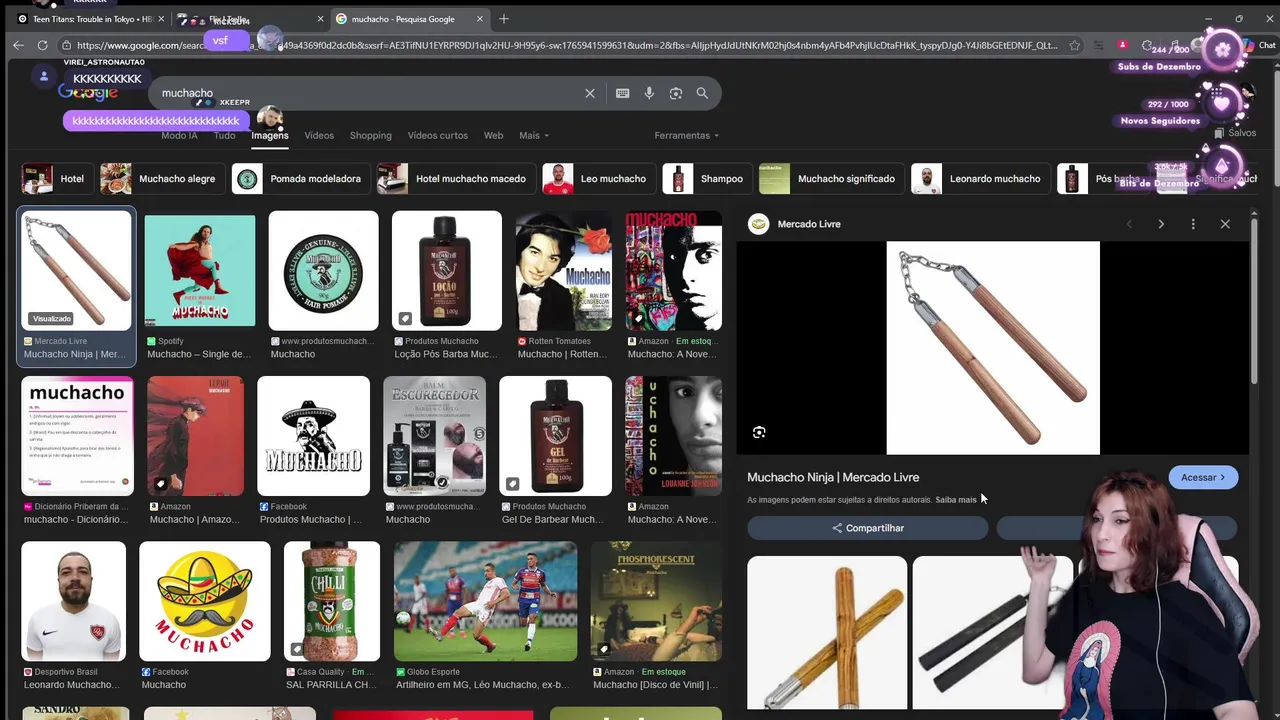Open the Muchacho Ninja nunchaku thumbnail result
The width and height of the screenshot is (1280, 720).
coord(76,270)
